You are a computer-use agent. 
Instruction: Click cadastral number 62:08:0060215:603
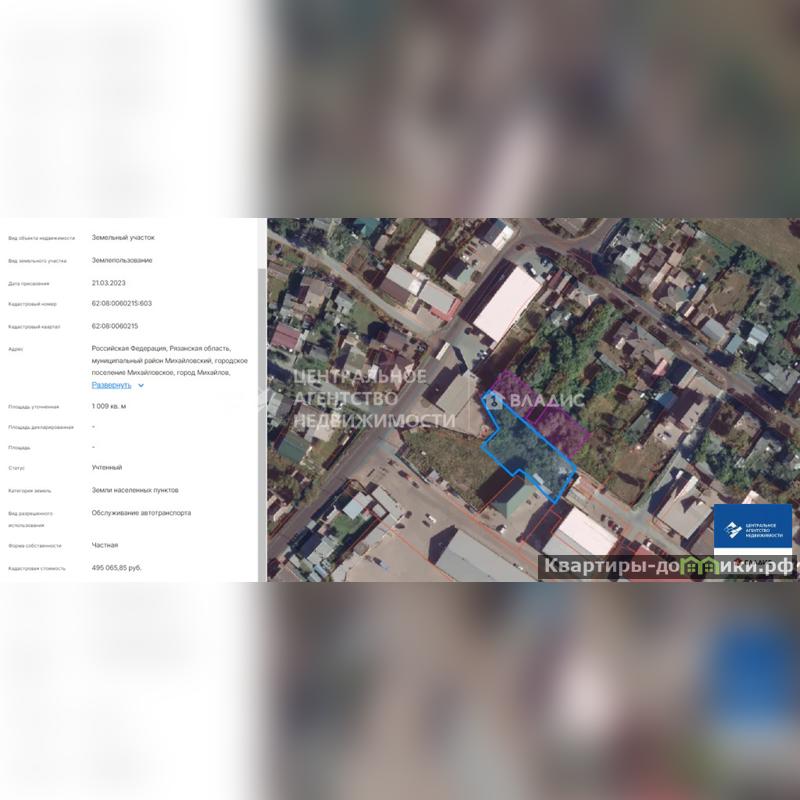tap(121, 304)
